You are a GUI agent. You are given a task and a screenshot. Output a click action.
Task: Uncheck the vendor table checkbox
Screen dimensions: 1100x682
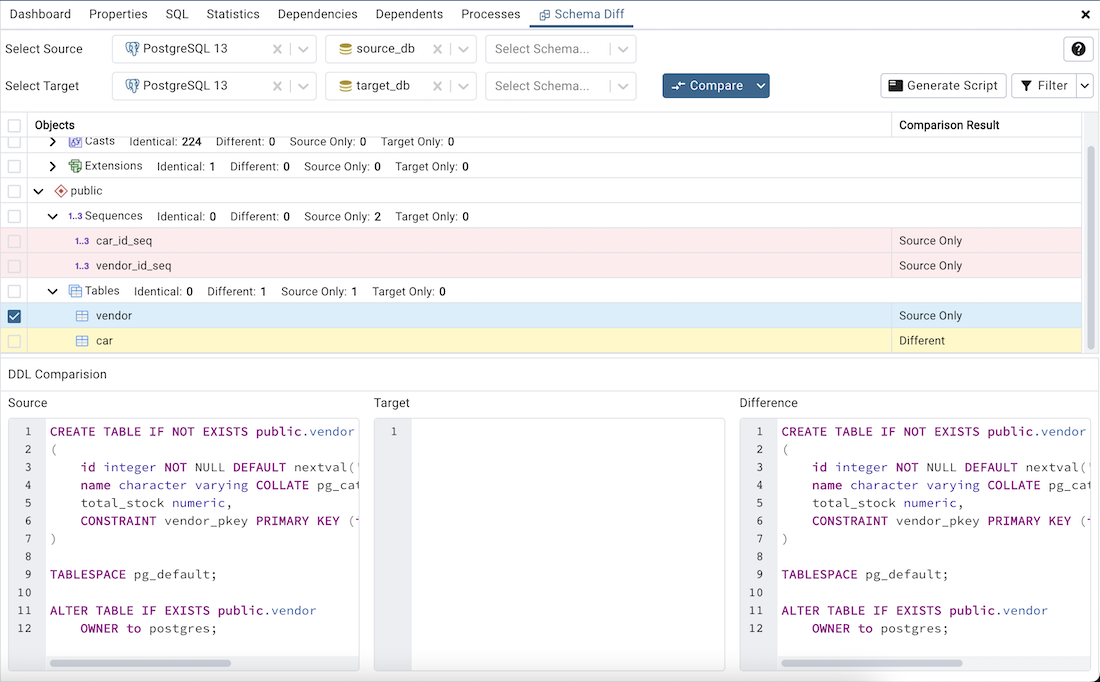coord(13,315)
